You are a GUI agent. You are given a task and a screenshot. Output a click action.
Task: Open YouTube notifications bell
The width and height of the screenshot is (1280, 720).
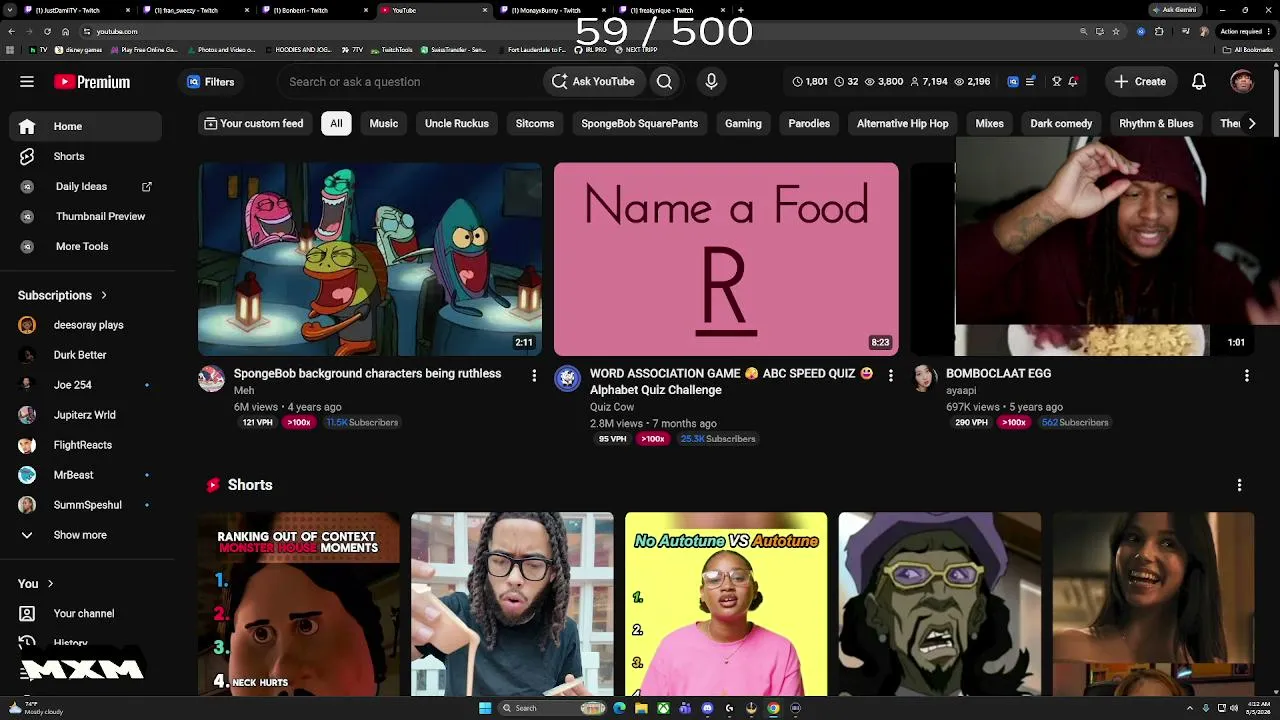point(1199,82)
